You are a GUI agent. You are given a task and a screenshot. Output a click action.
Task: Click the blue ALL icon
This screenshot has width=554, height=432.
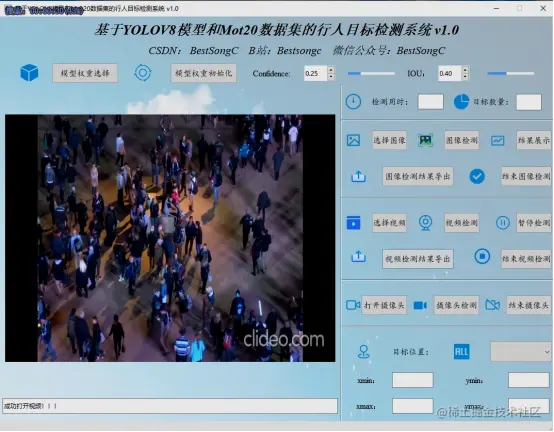click(x=461, y=352)
